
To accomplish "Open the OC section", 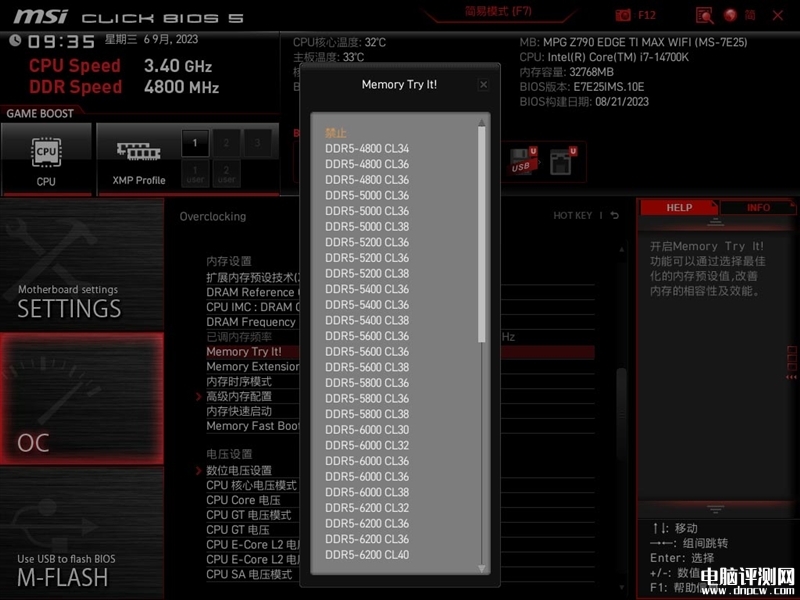I will pyautogui.click(x=82, y=398).
